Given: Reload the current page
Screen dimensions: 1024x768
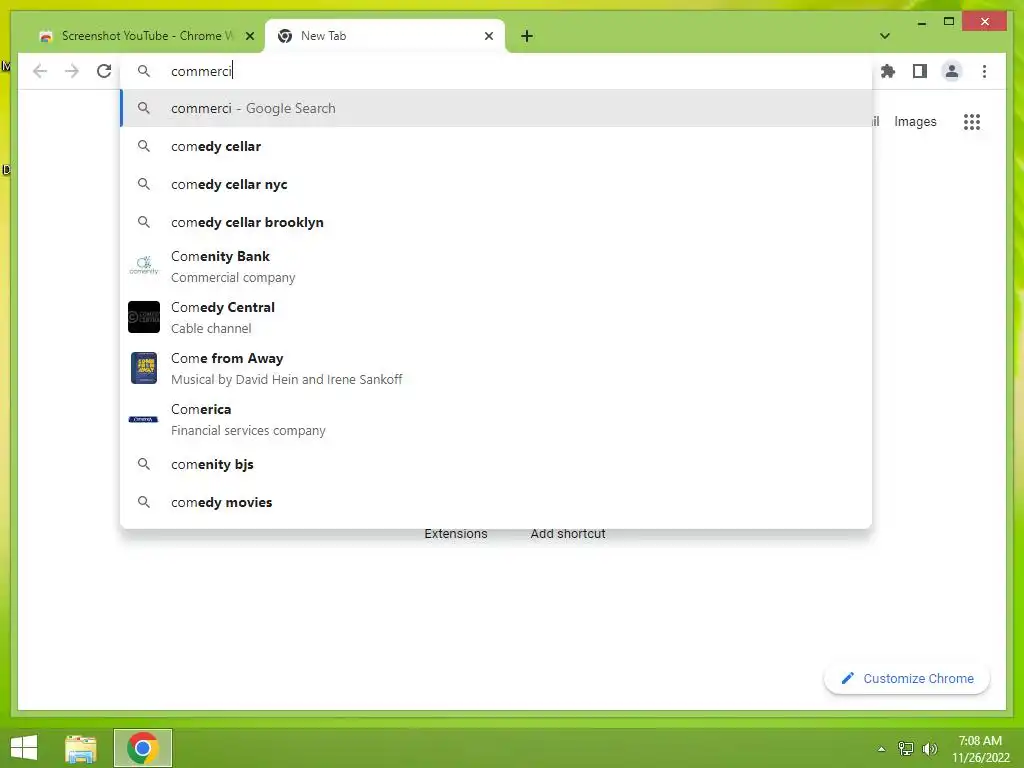Looking at the screenshot, I should [x=104, y=71].
